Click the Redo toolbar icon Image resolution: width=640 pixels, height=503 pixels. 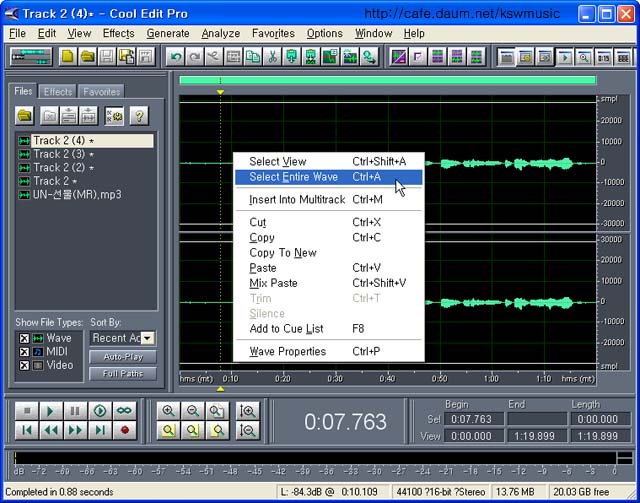[195, 57]
